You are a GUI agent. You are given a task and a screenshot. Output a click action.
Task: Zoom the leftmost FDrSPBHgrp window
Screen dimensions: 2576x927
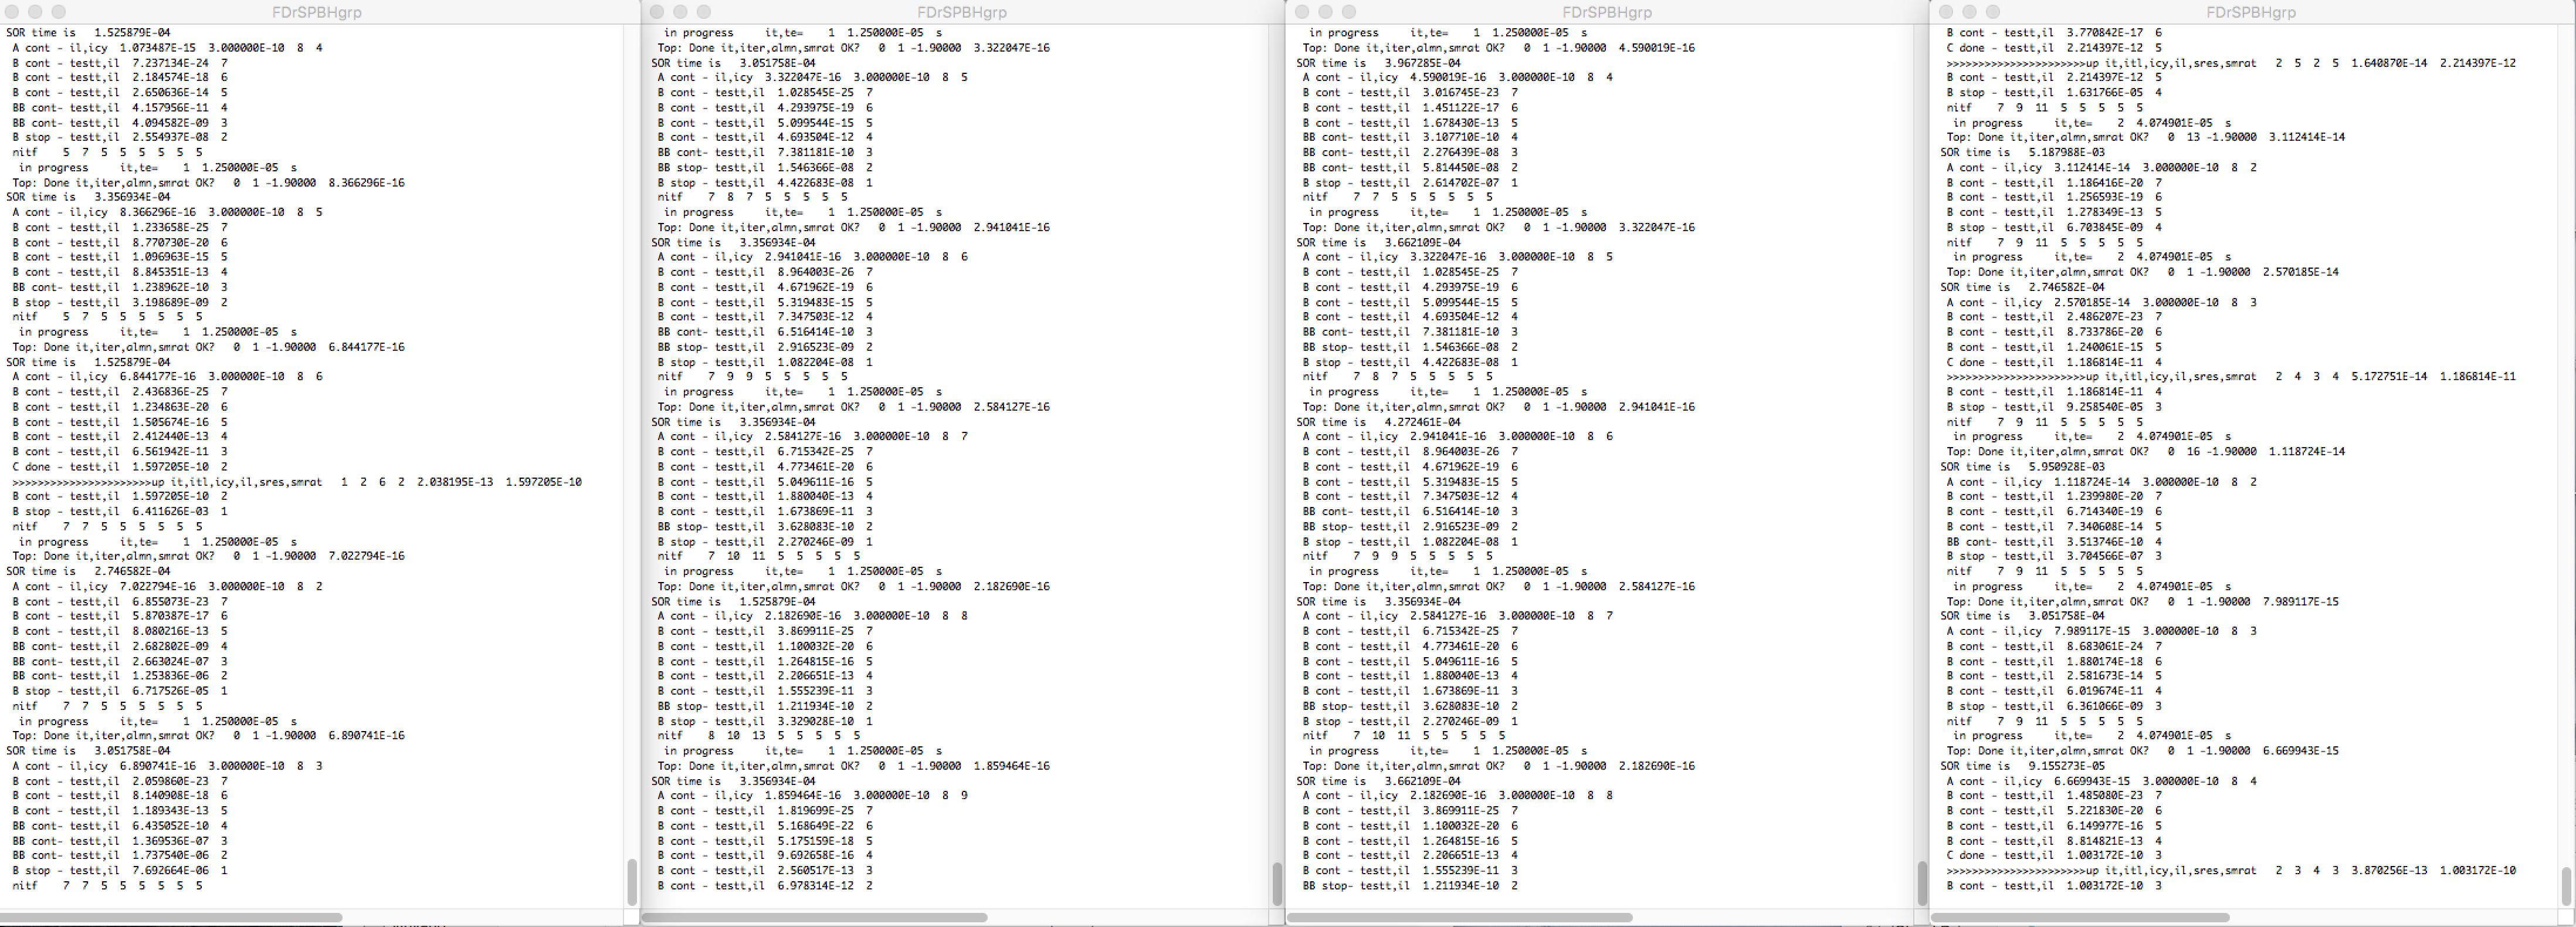[x=59, y=12]
